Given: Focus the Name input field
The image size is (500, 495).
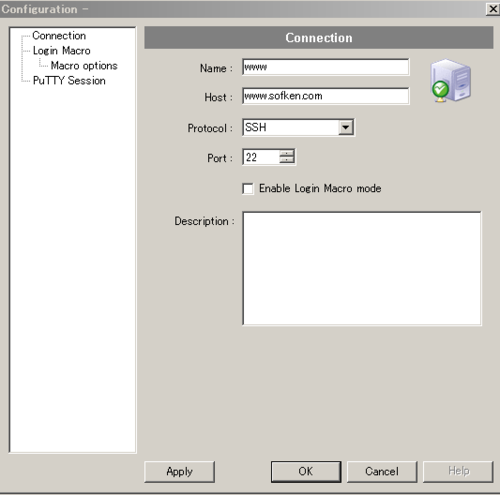Looking at the screenshot, I should coord(326,67).
